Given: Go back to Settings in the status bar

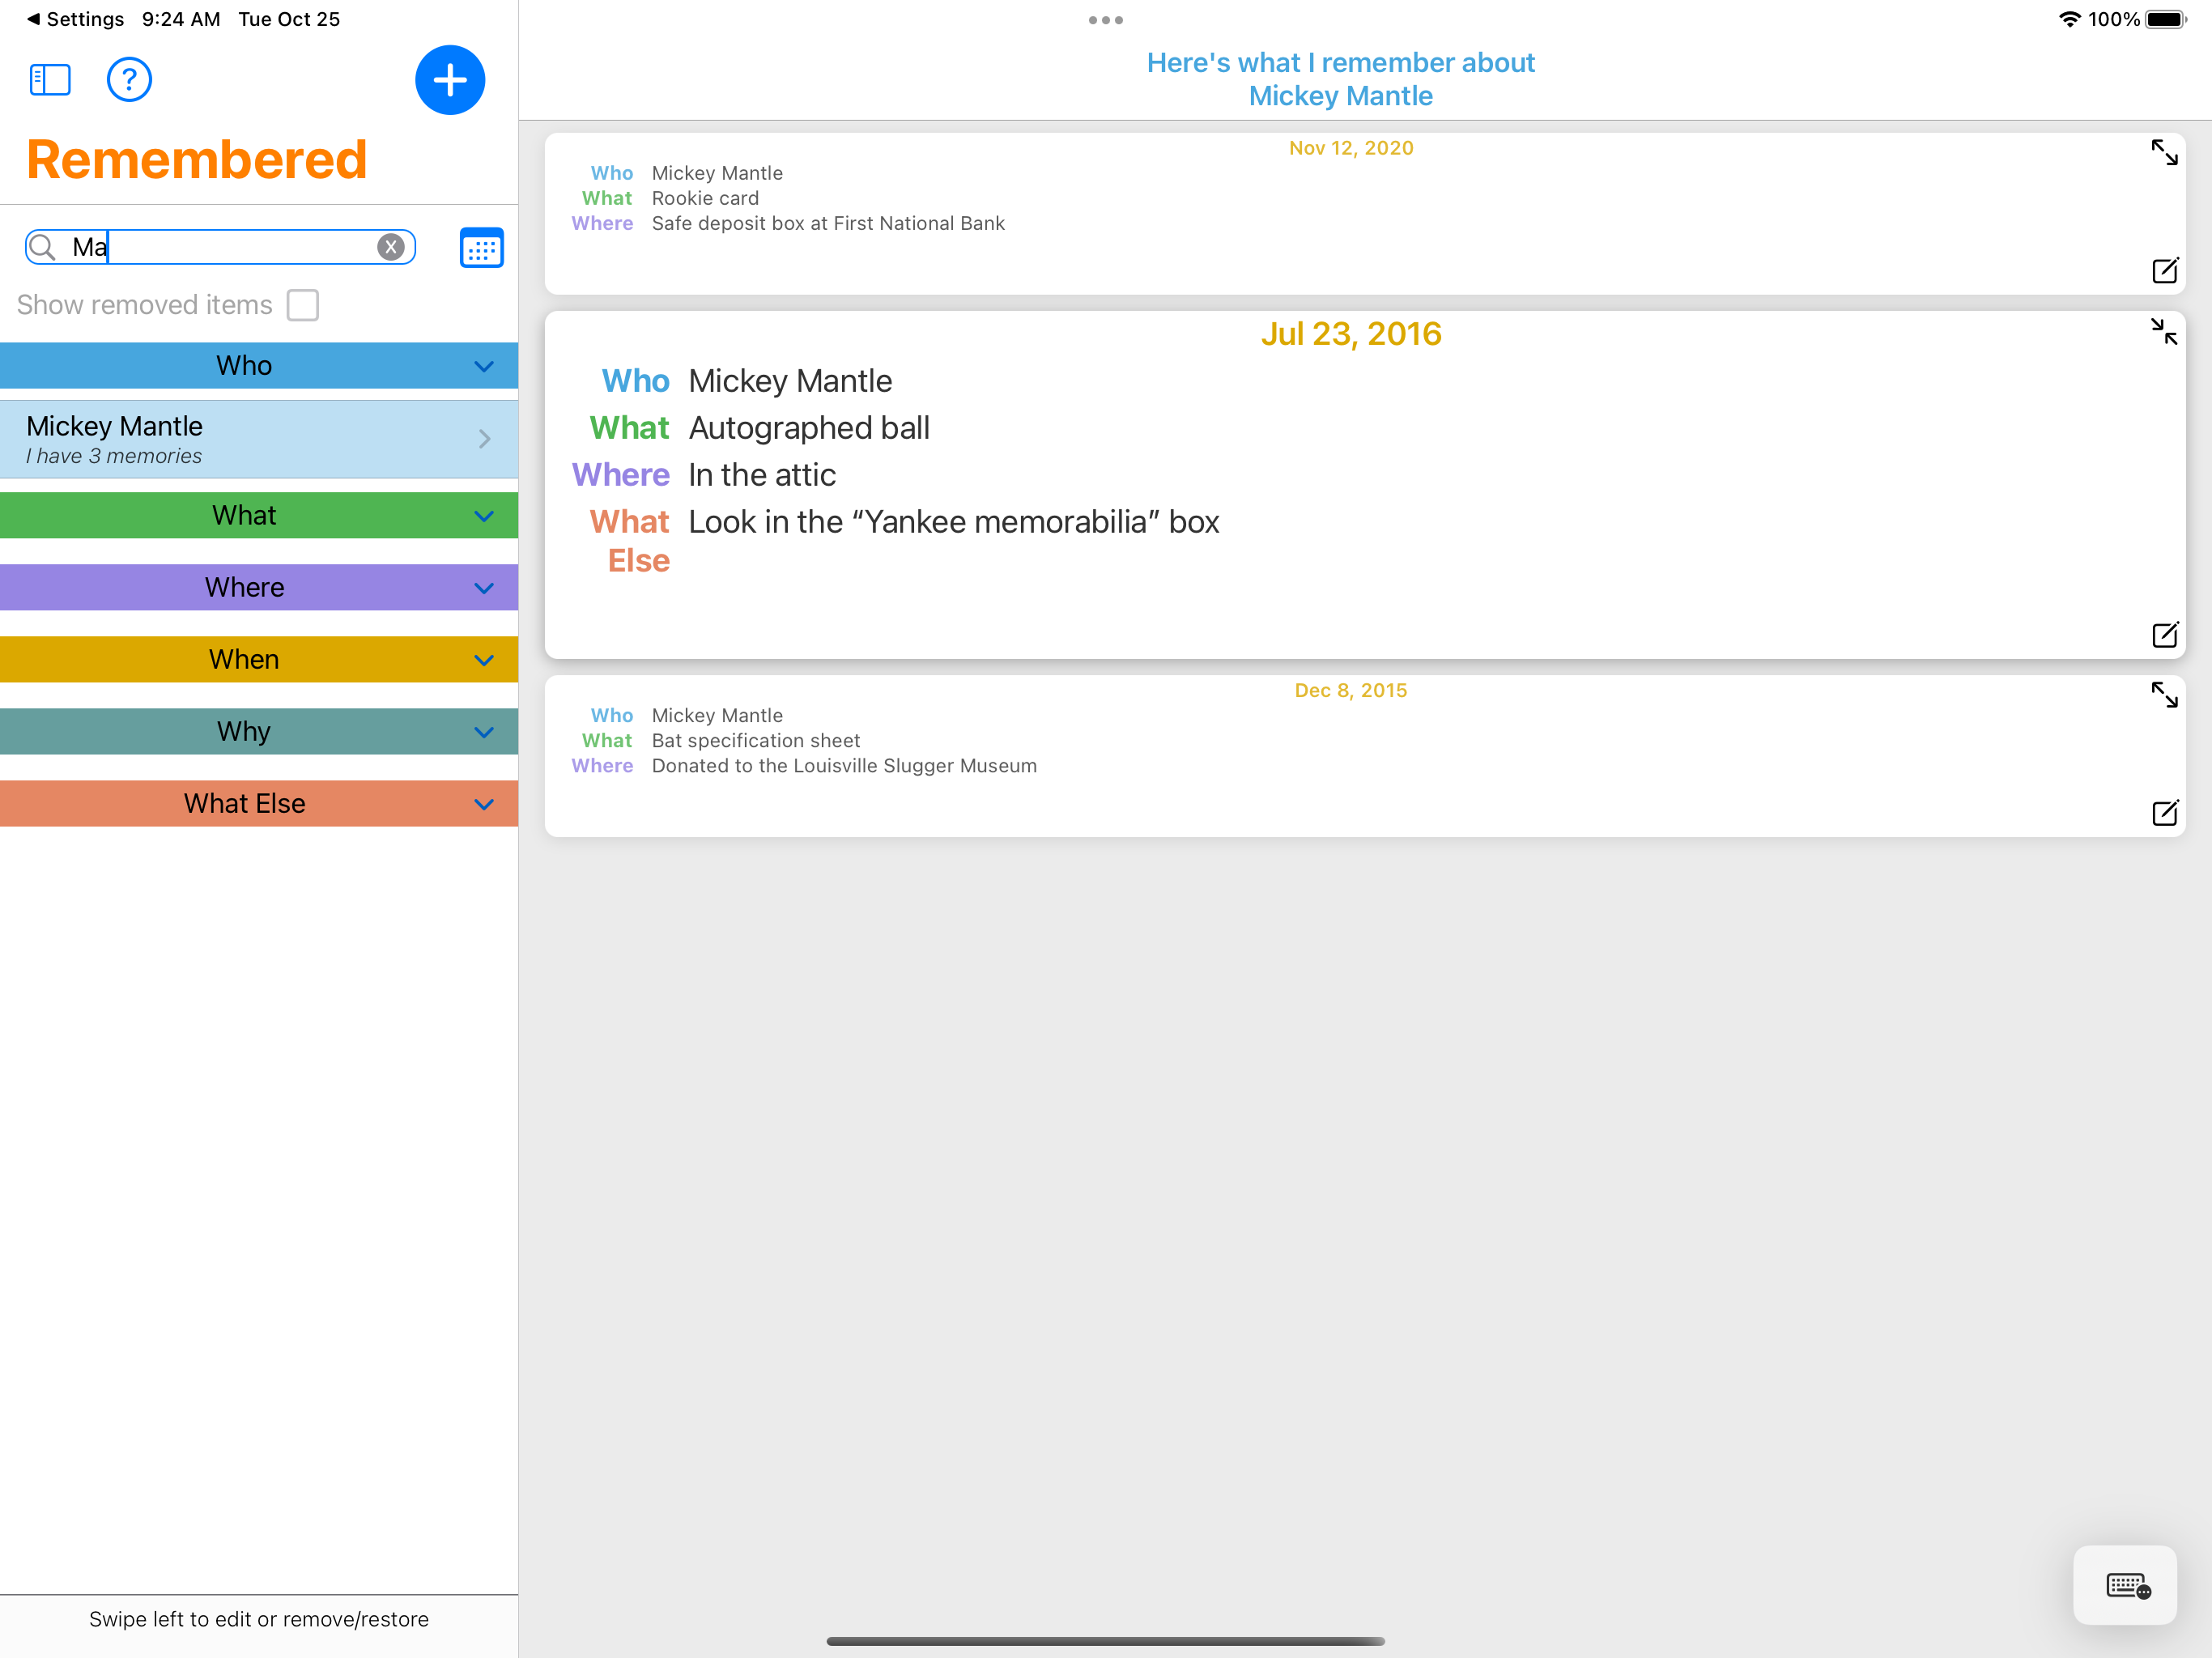Looking at the screenshot, I should coord(74,19).
